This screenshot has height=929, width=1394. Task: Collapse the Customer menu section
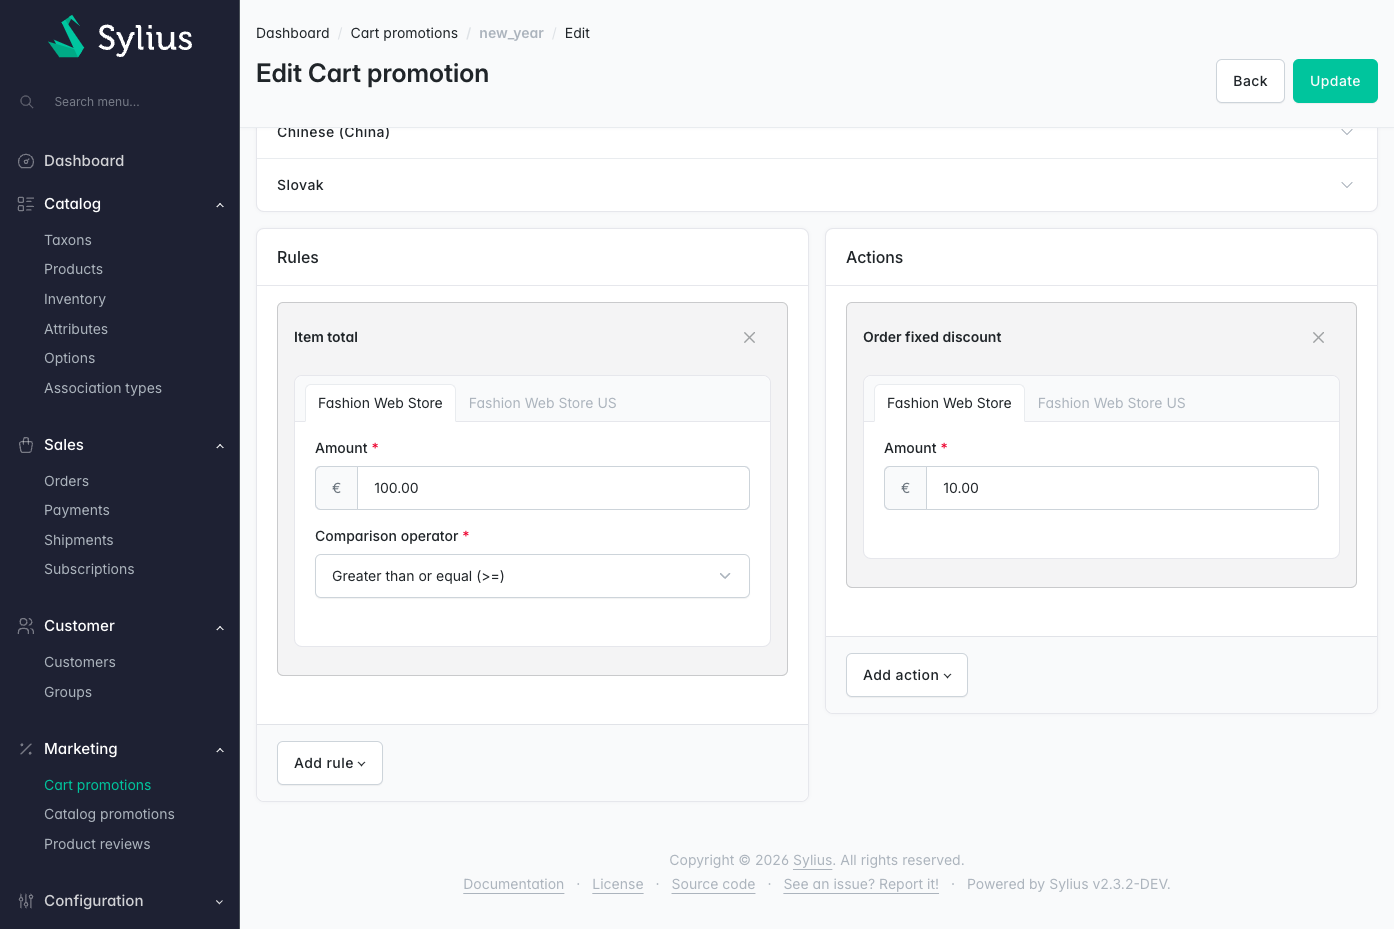coord(220,627)
